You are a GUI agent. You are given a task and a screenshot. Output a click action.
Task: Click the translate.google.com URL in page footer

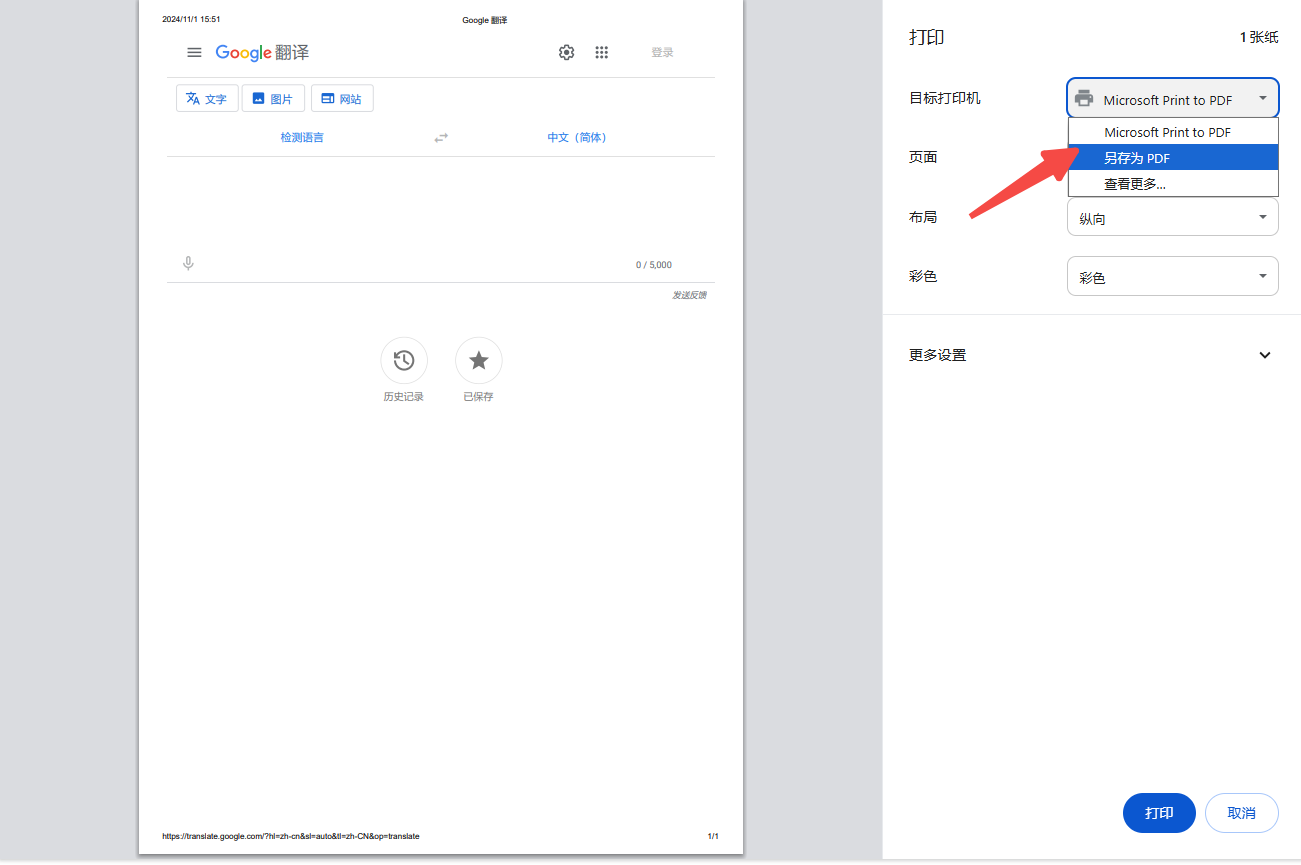[x=291, y=836]
